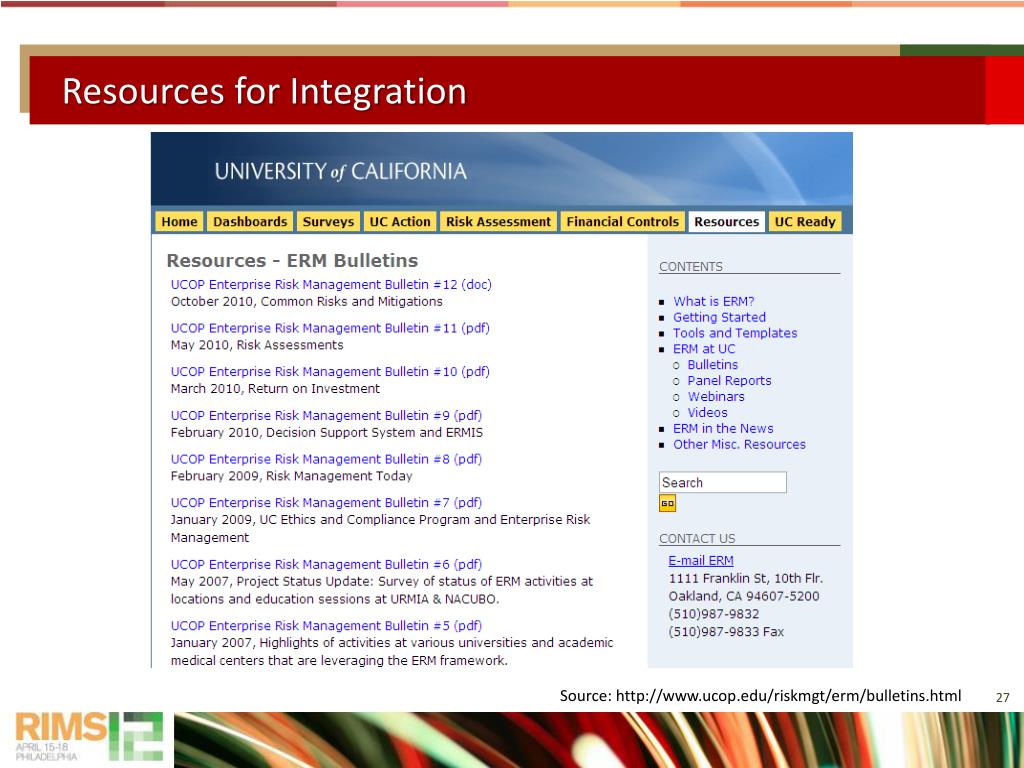Open the Bulletins sub-link
Image resolution: width=1024 pixels, height=768 pixels.
(x=712, y=365)
